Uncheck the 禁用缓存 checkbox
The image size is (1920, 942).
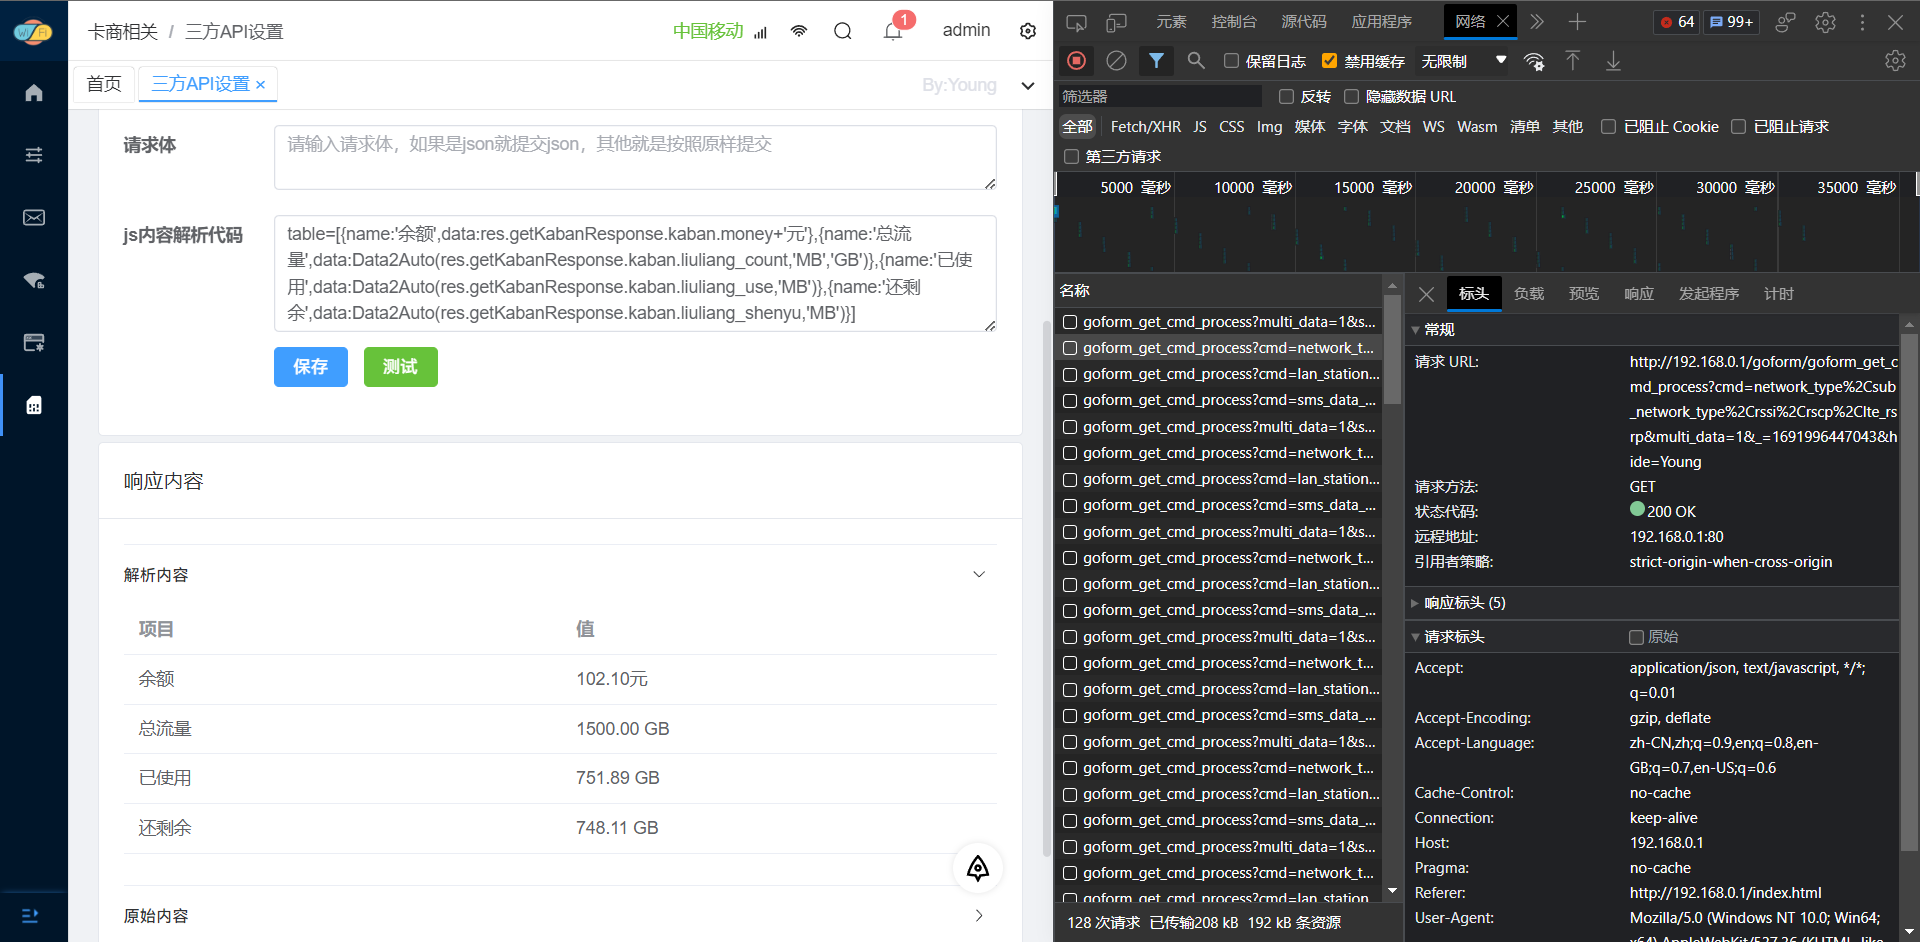(1329, 61)
